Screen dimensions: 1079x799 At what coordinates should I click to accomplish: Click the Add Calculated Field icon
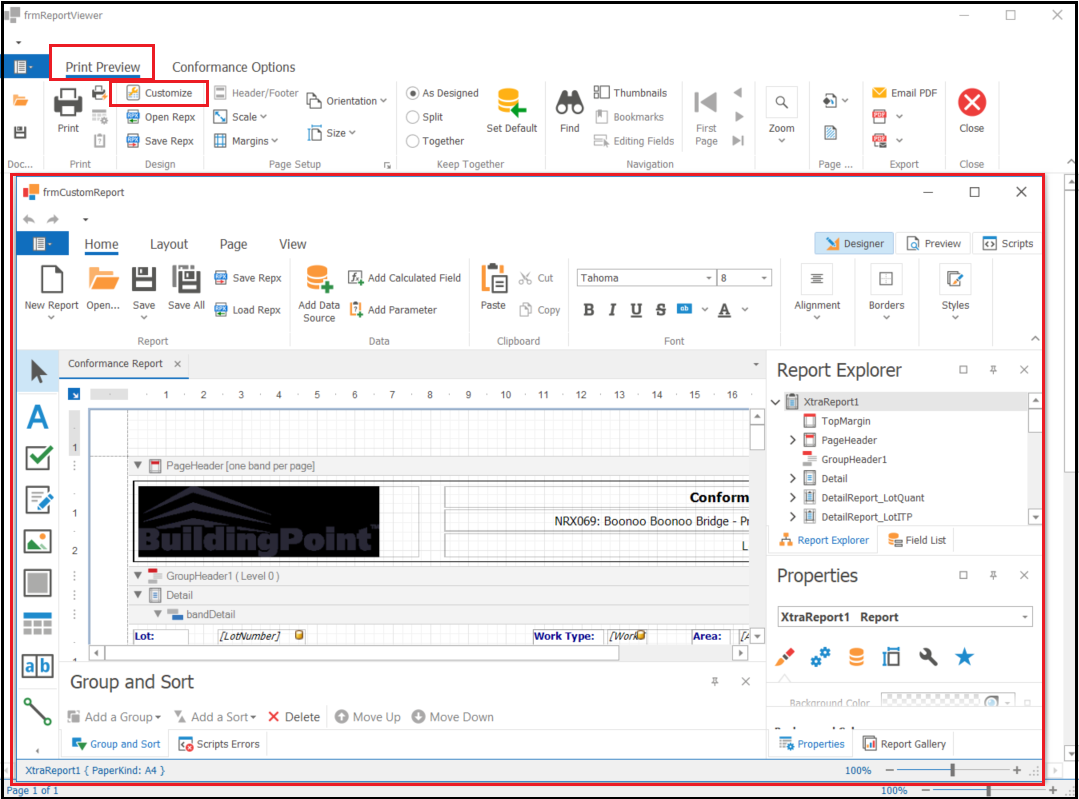point(356,278)
